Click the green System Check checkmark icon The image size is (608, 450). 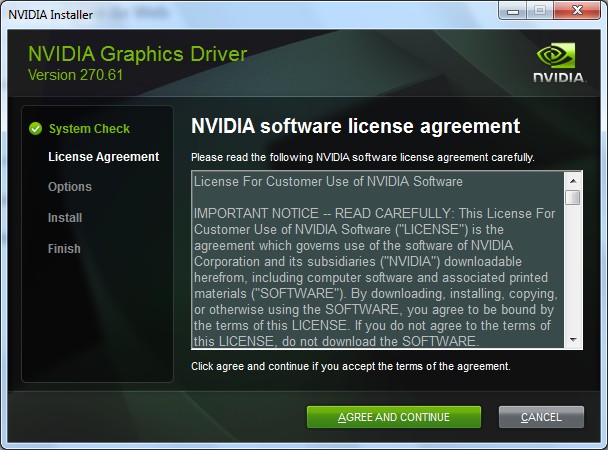click(x=36, y=128)
